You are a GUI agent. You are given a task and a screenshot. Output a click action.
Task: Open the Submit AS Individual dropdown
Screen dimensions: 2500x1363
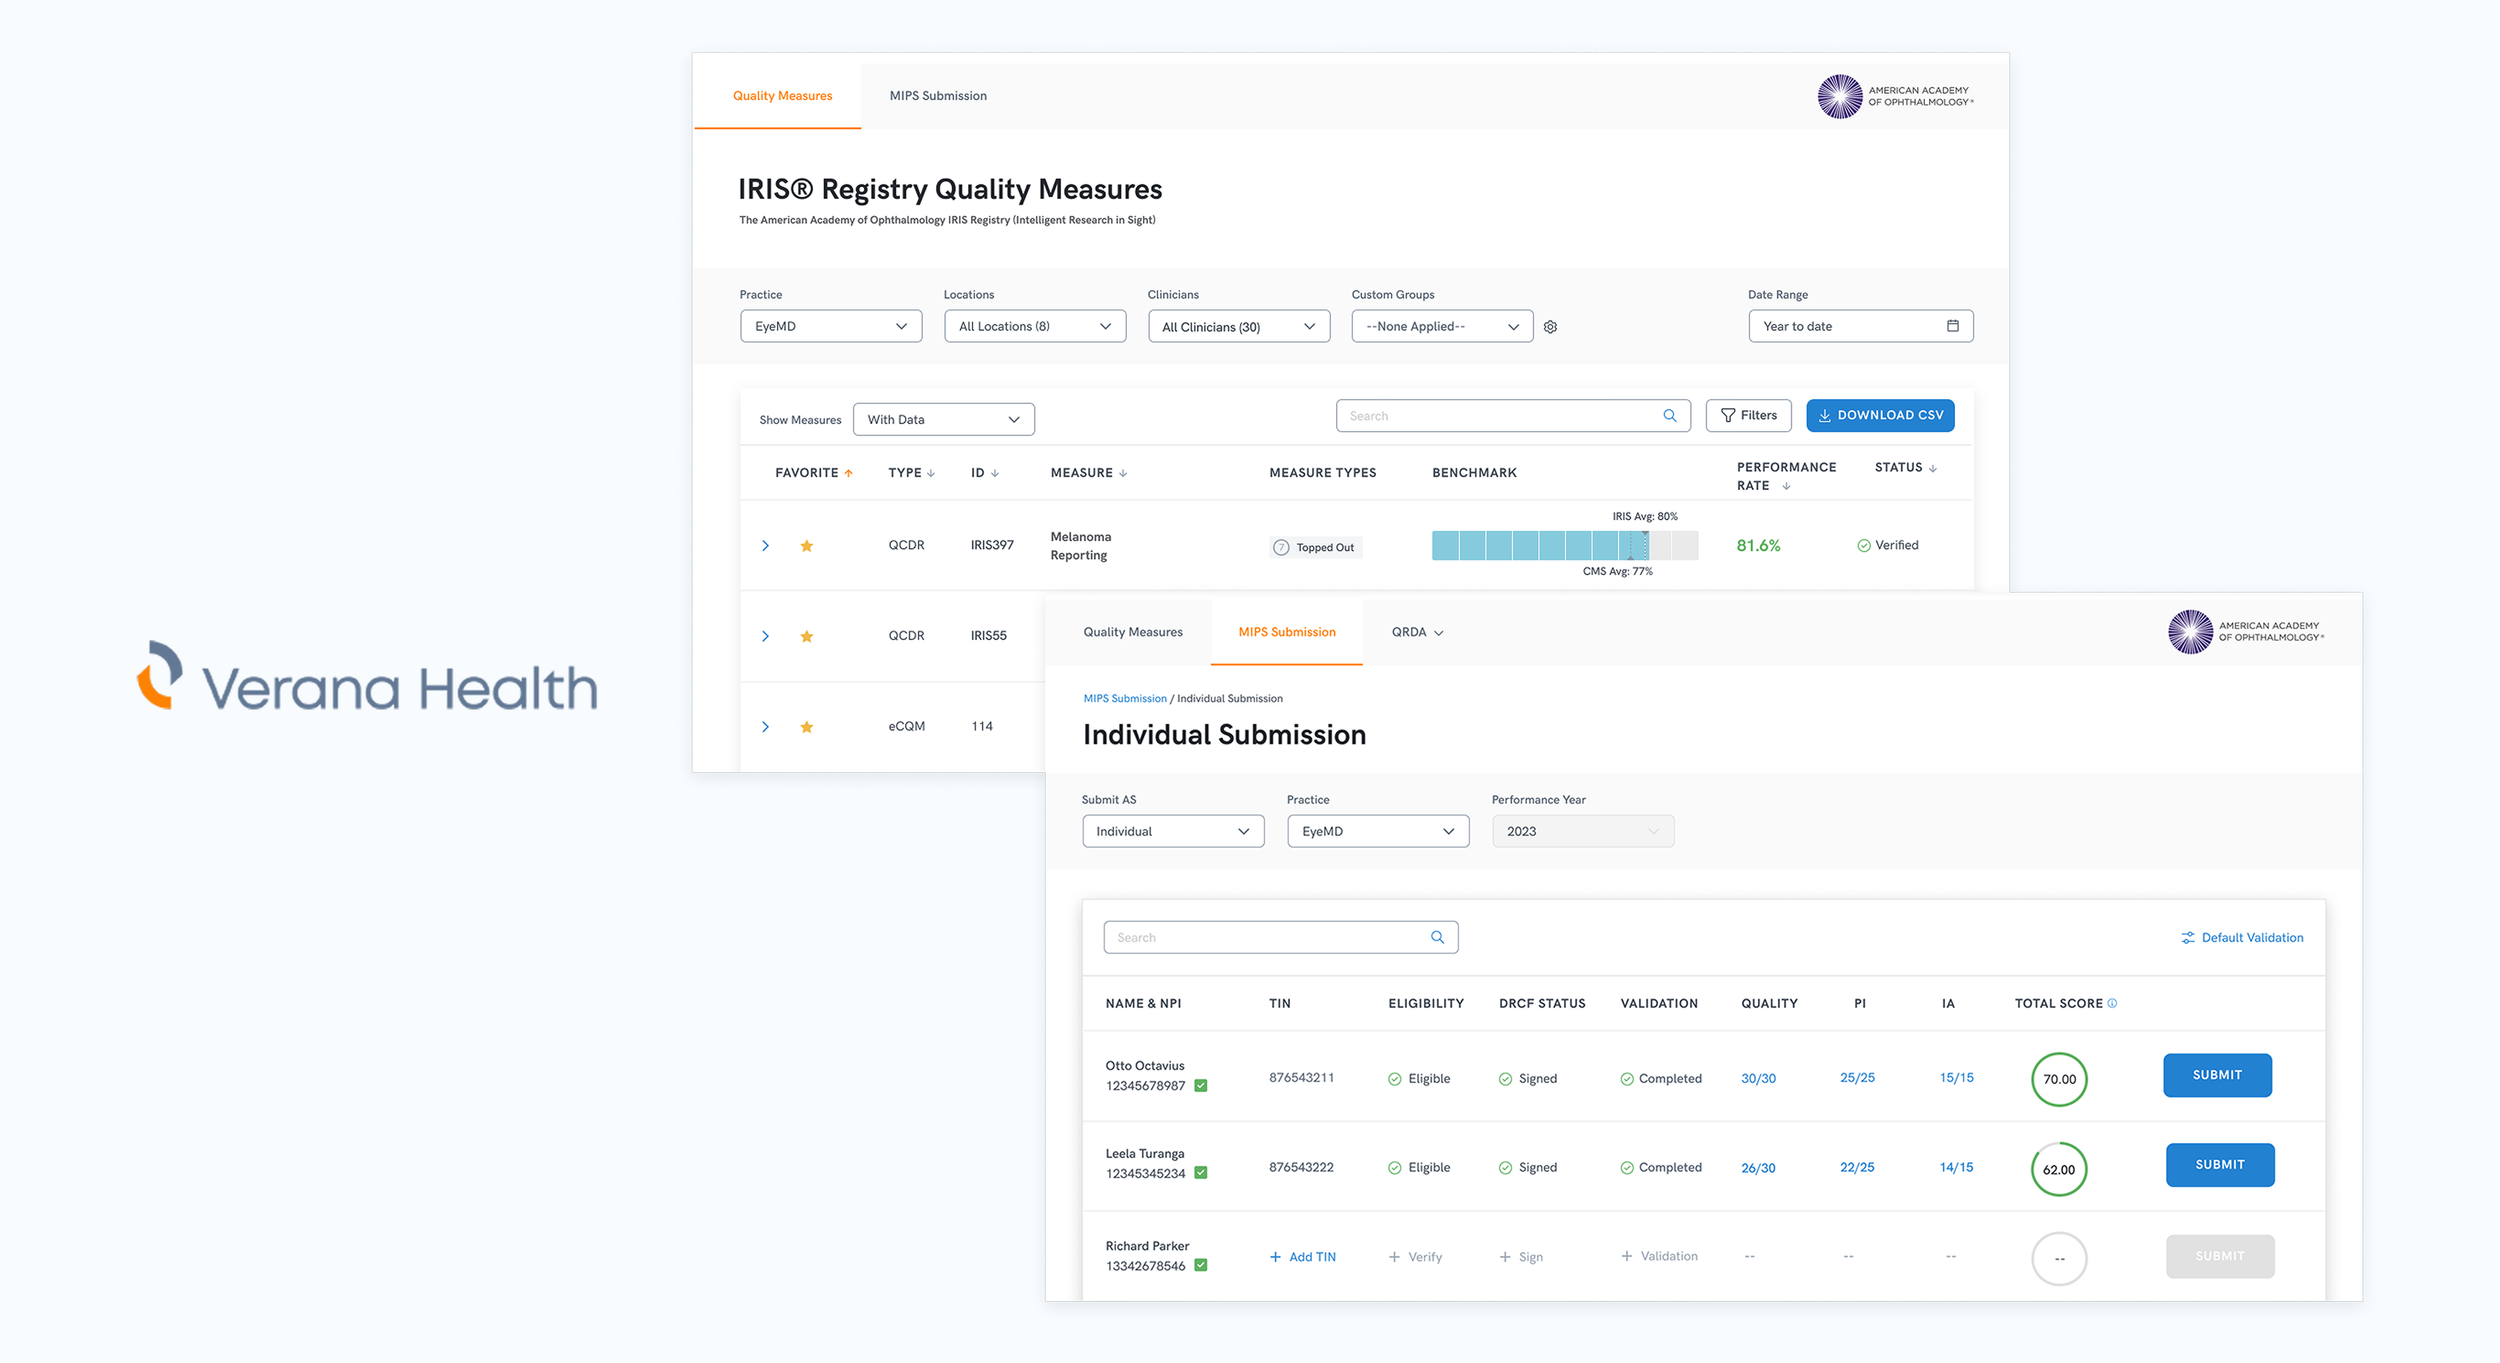[x=1172, y=831]
